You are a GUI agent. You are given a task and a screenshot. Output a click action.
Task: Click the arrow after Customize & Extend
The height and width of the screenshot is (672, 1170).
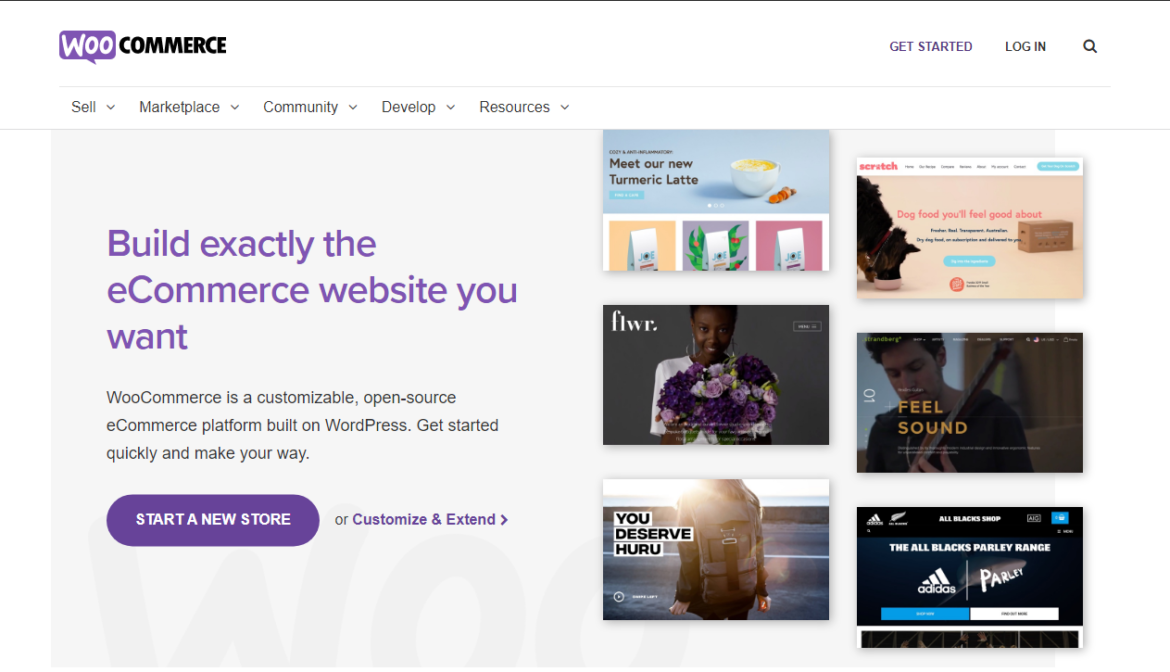[504, 520]
